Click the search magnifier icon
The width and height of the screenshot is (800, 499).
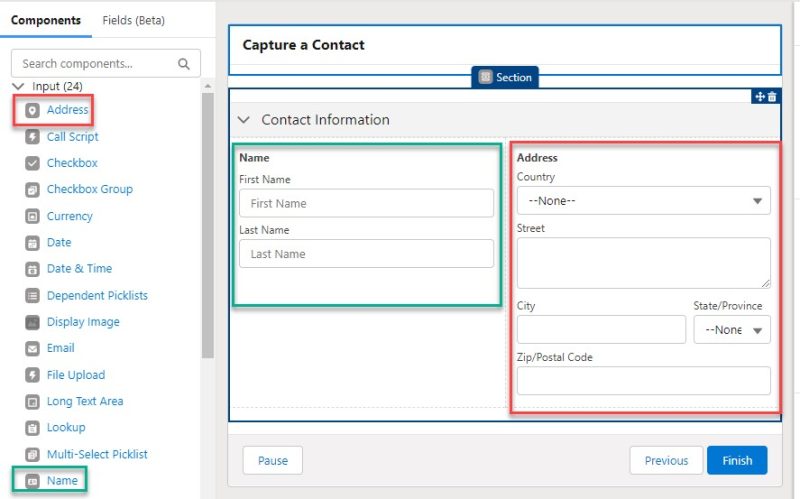point(184,64)
